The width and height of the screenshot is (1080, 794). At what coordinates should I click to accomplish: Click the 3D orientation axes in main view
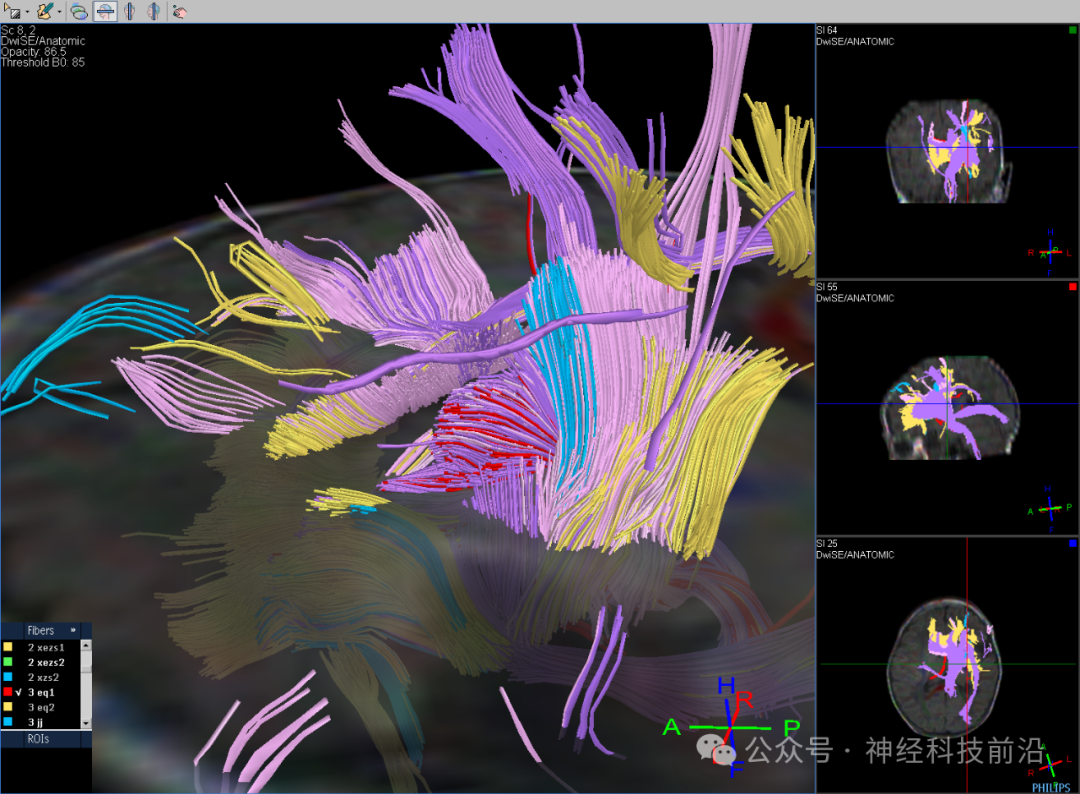tap(731, 727)
